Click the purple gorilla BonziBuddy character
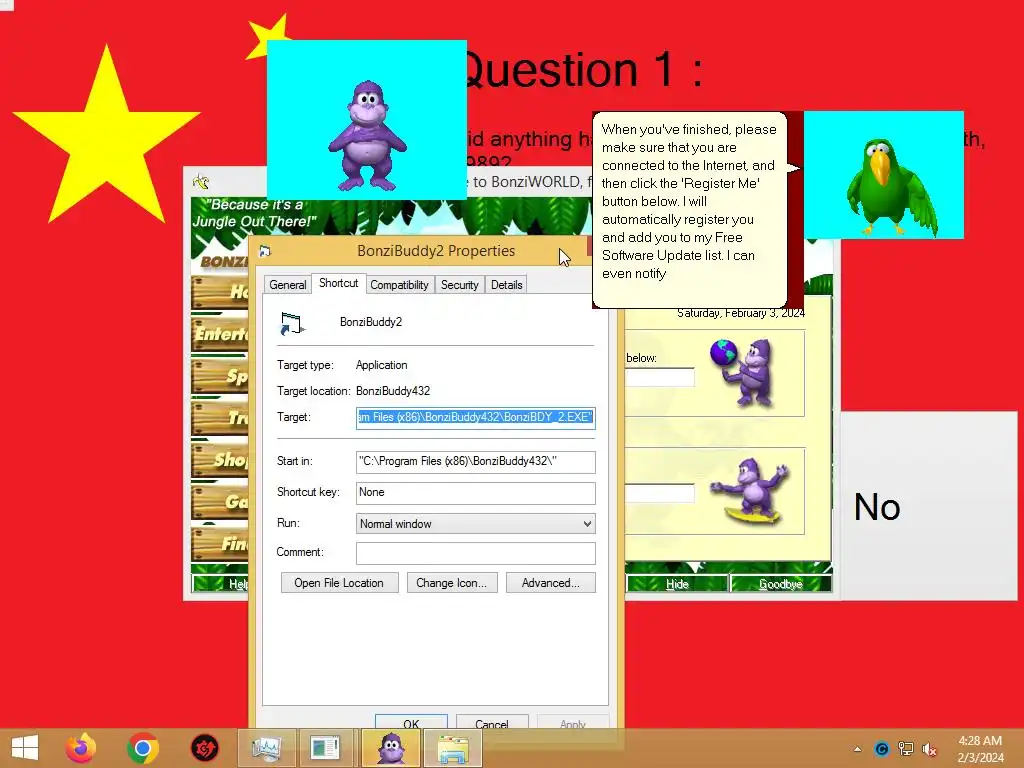This screenshot has width=1024, height=768. pyautogui.click(x=367, y=136)
